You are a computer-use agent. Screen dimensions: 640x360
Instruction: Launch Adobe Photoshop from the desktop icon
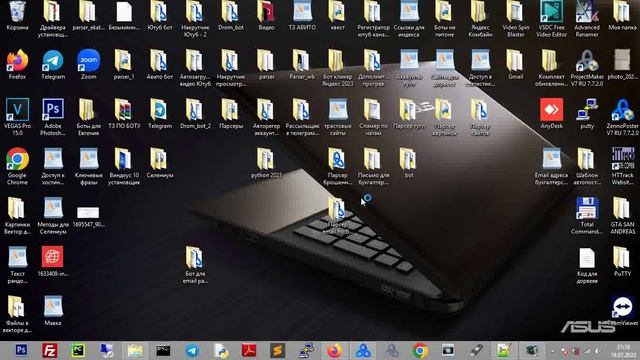(x=53, y=110)
